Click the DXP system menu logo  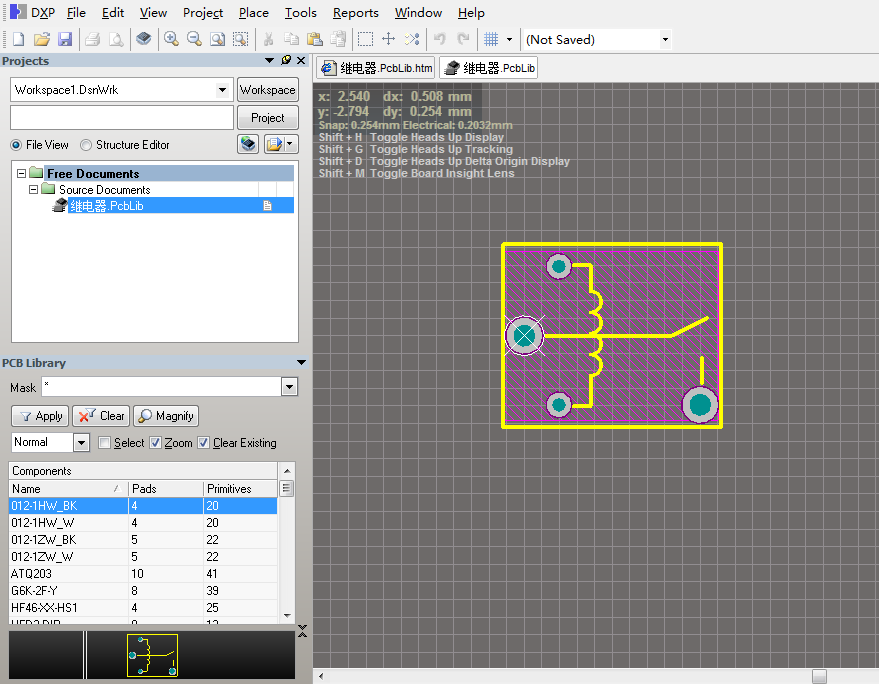pyautogui.click(x=18, y=12)
